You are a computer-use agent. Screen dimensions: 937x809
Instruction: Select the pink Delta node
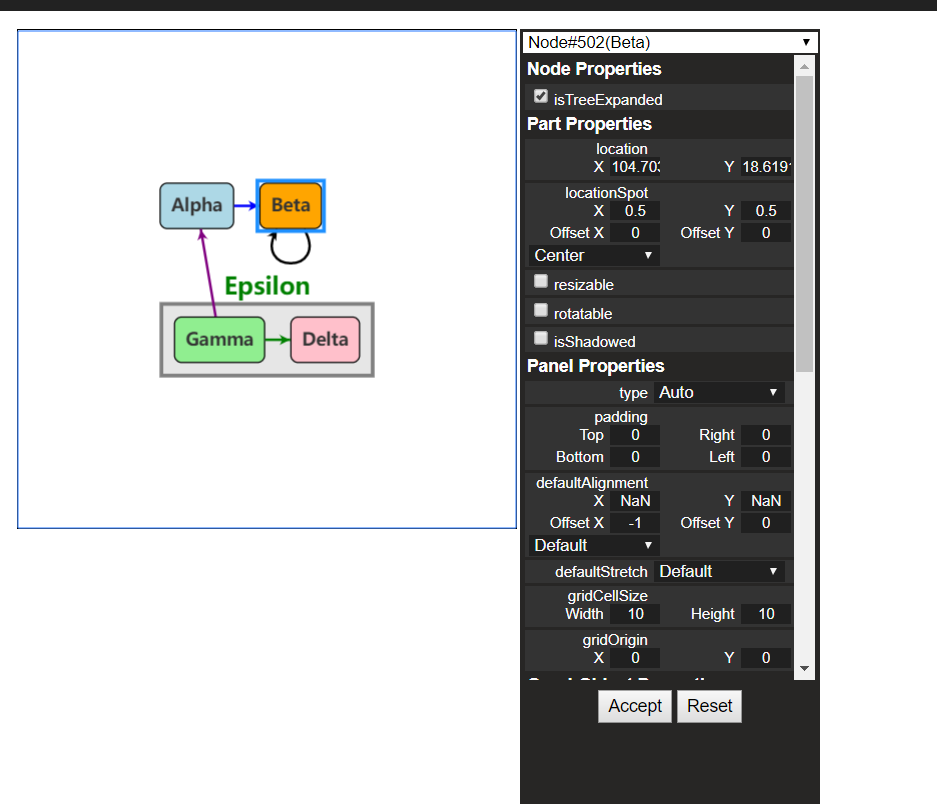coord(325,339)
